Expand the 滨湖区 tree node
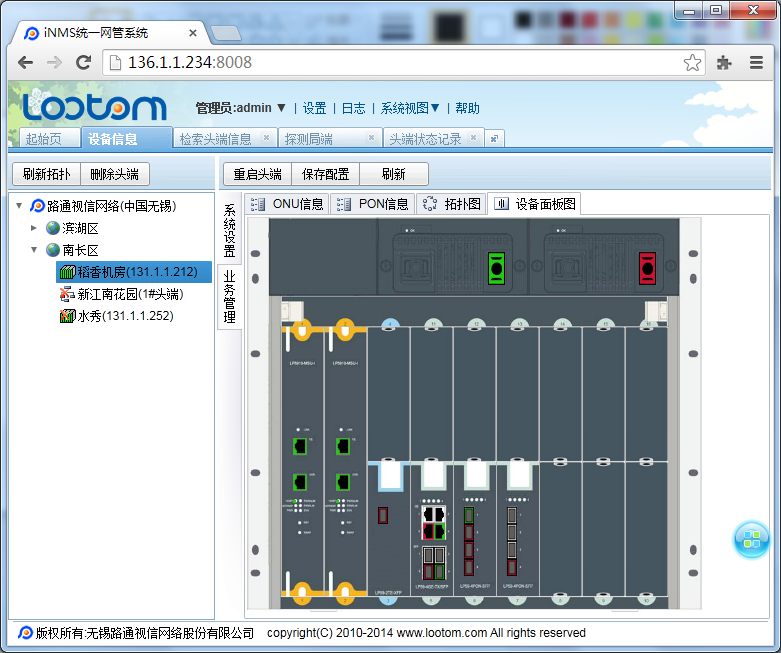 coord(34,228)
